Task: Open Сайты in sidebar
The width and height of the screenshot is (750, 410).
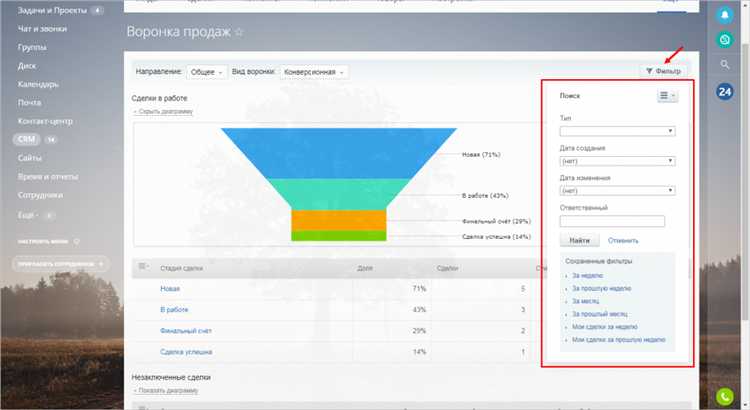Action: [30, 158]
